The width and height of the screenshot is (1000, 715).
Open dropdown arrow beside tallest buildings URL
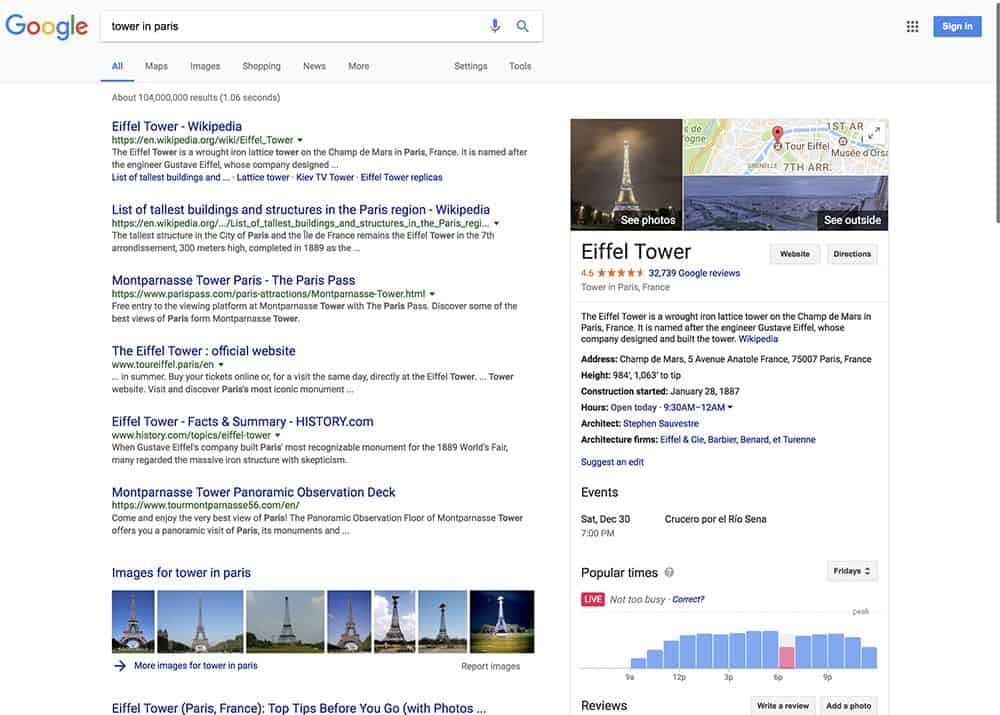(x=496, y=223)
